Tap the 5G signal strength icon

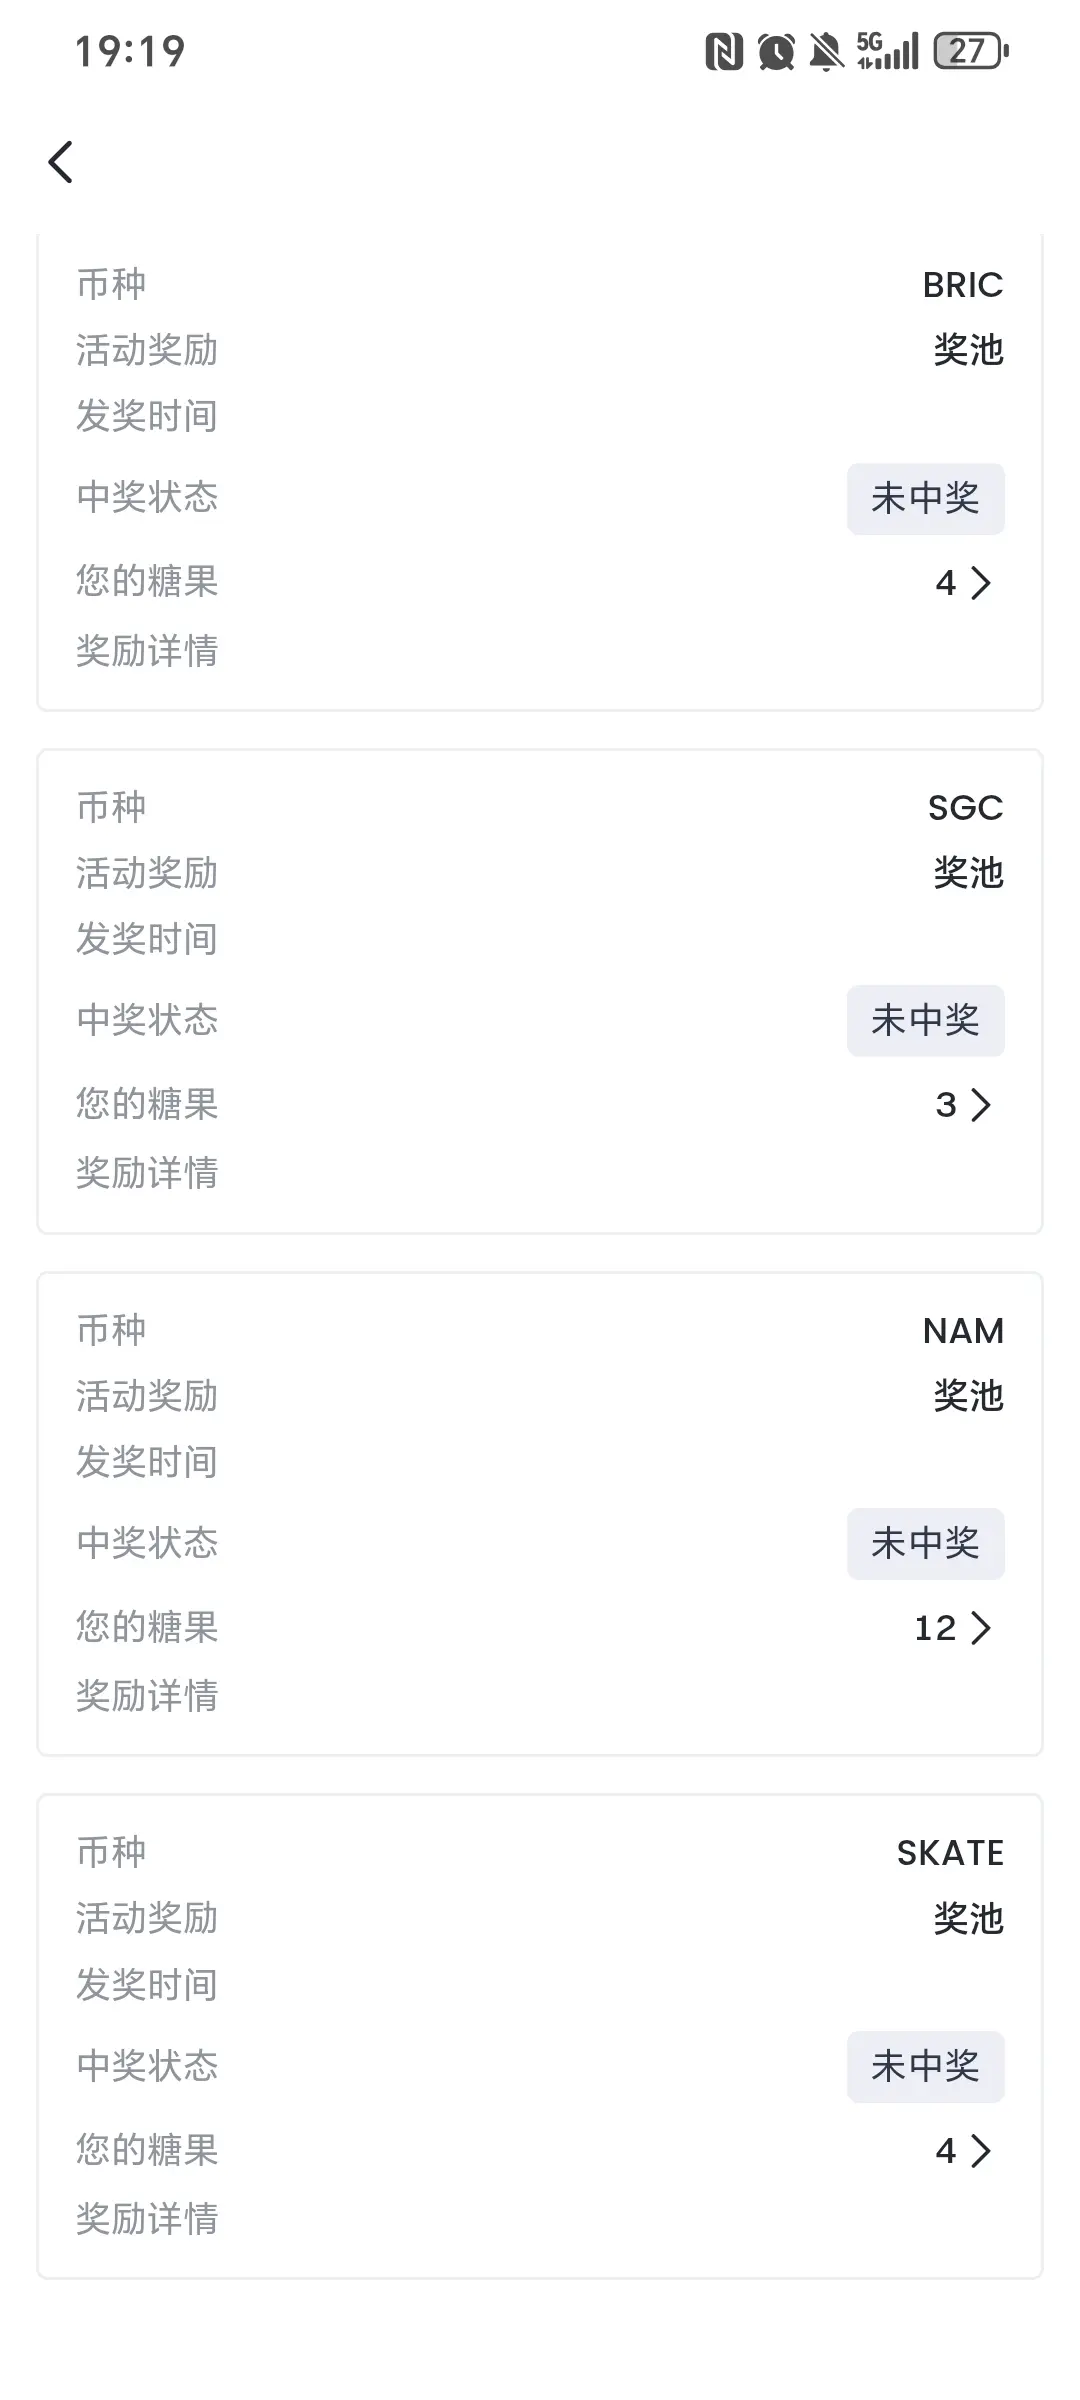[887, 51]
